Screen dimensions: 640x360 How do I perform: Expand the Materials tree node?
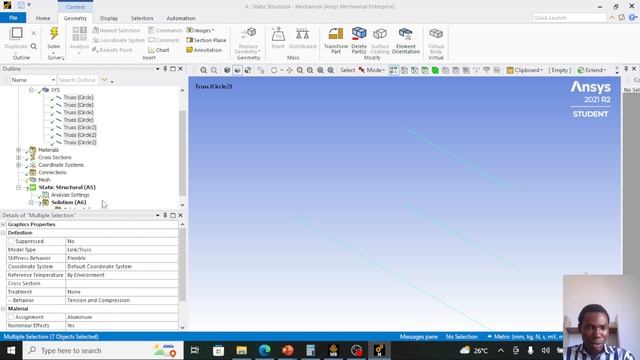(18, 150)
